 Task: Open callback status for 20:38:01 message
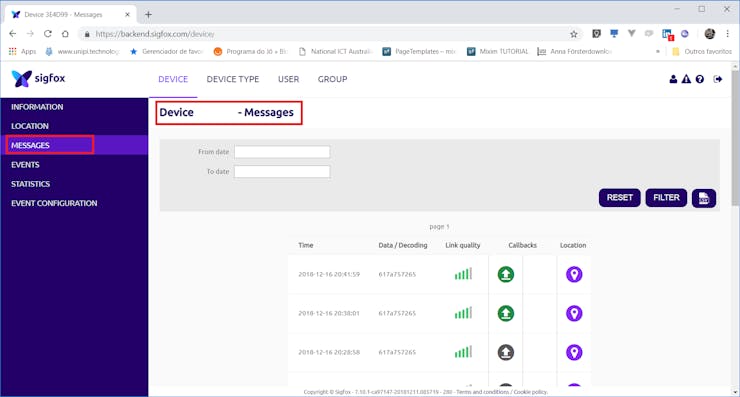coord(506,313)
